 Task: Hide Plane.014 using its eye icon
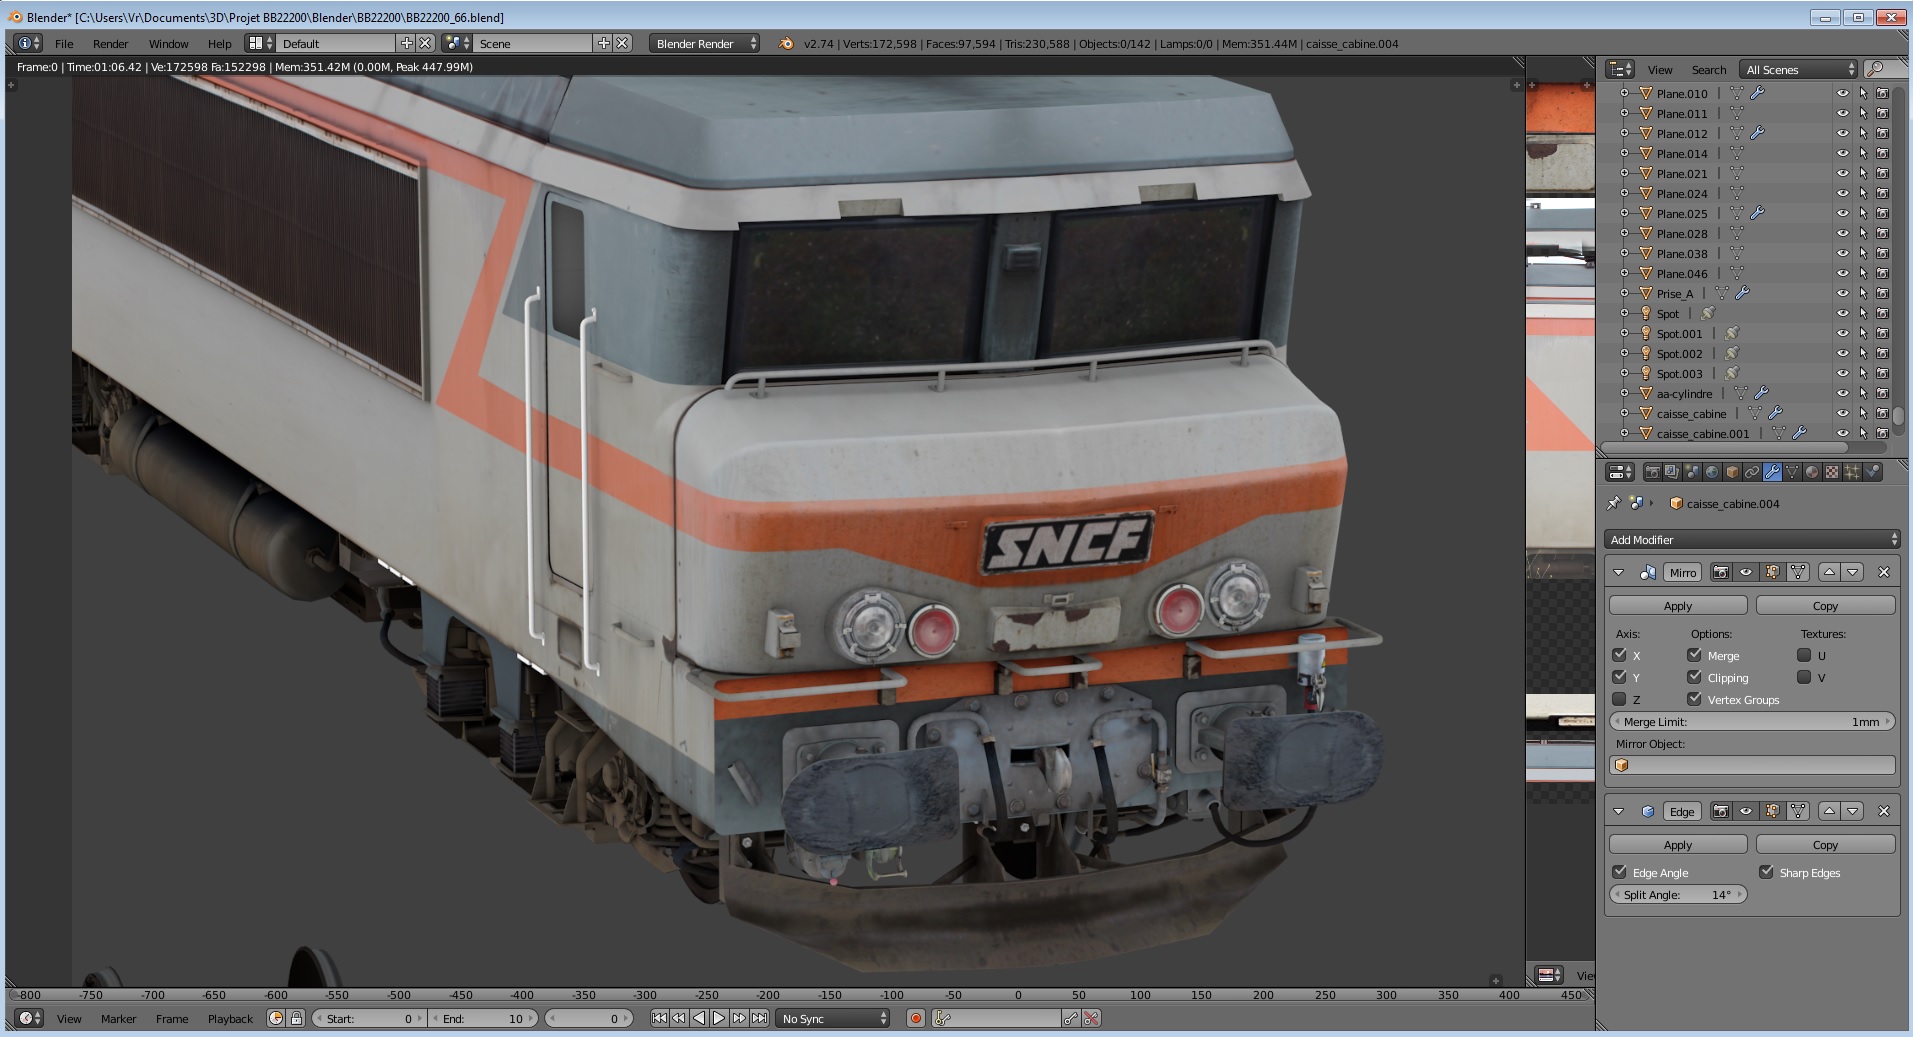tap(1842, 153)
